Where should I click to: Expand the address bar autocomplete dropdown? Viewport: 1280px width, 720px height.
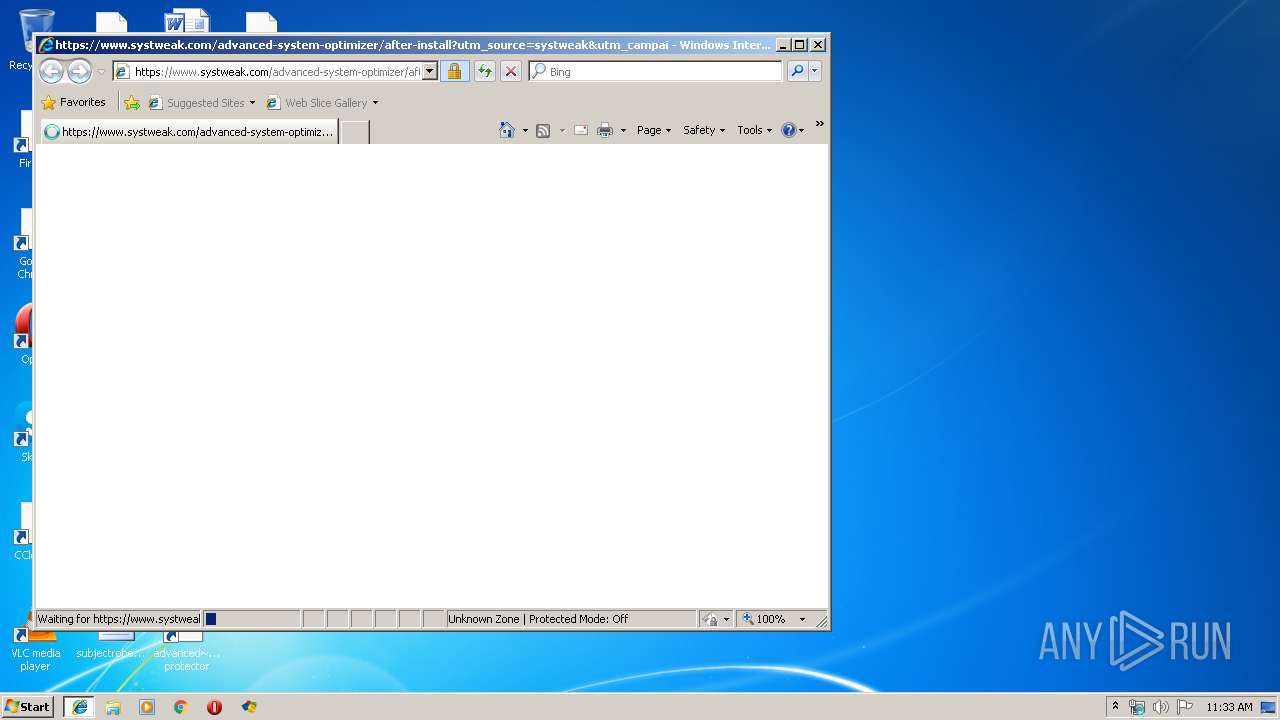click(430, 72)
